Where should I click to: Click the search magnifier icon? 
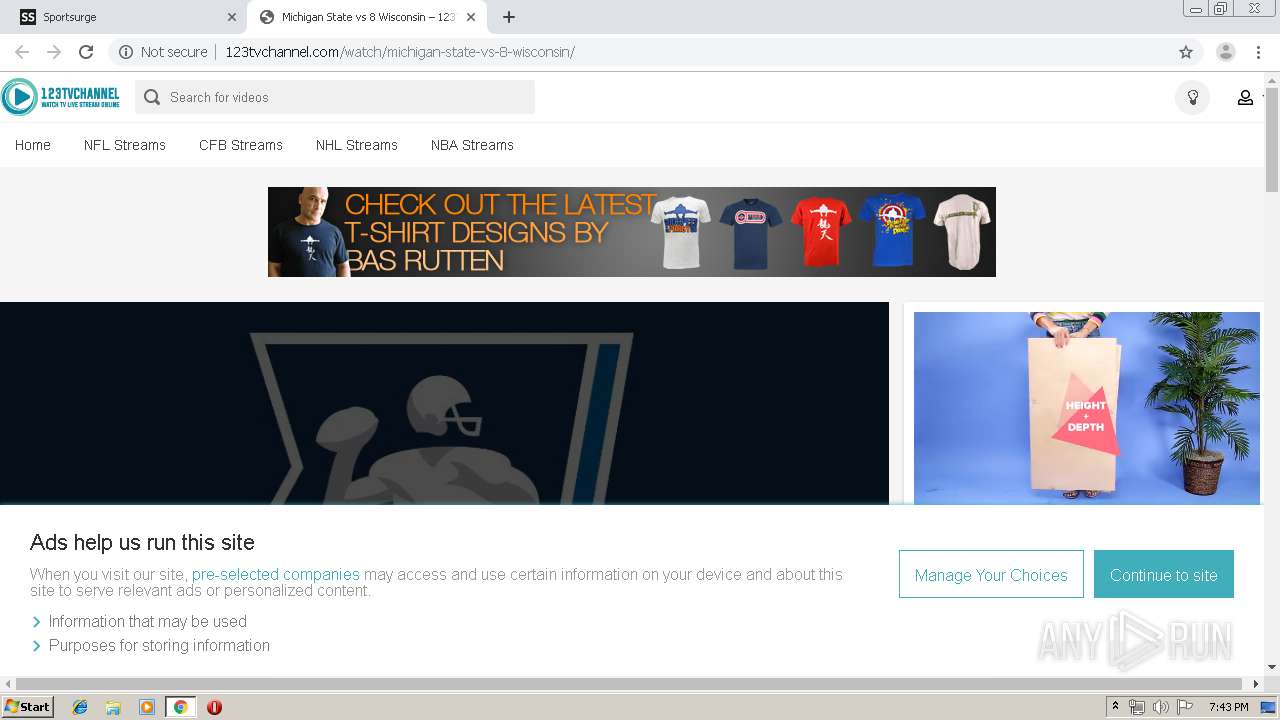click(x=152, y=97)
